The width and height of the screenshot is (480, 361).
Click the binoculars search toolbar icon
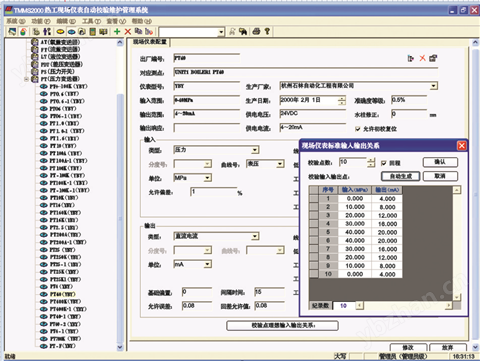pyautogui.click(x=243, y=32)
